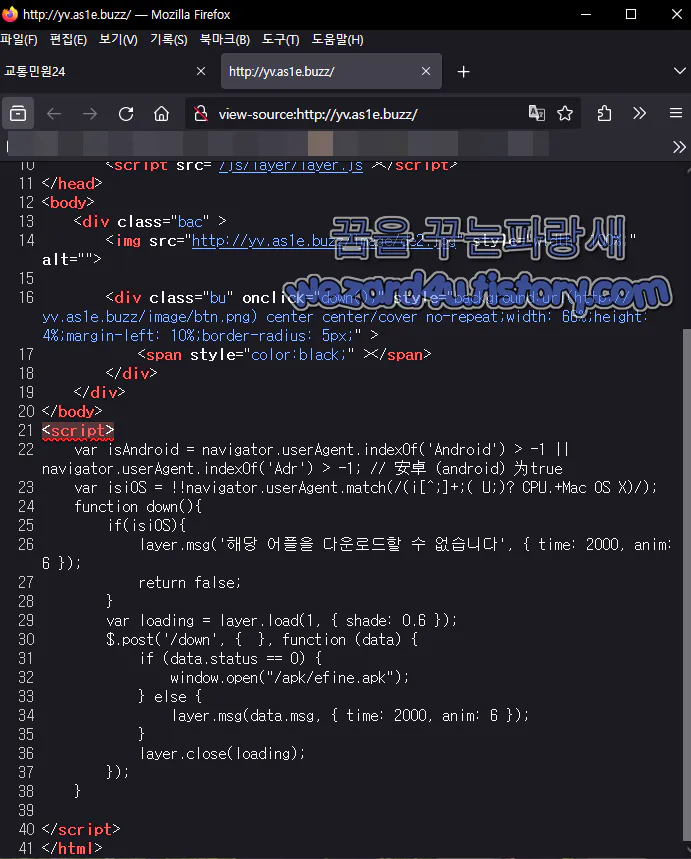The width and height of the screenshot is (691, 859).
Task: Open the 도움말(H) menu
Action: pos(338,39)
